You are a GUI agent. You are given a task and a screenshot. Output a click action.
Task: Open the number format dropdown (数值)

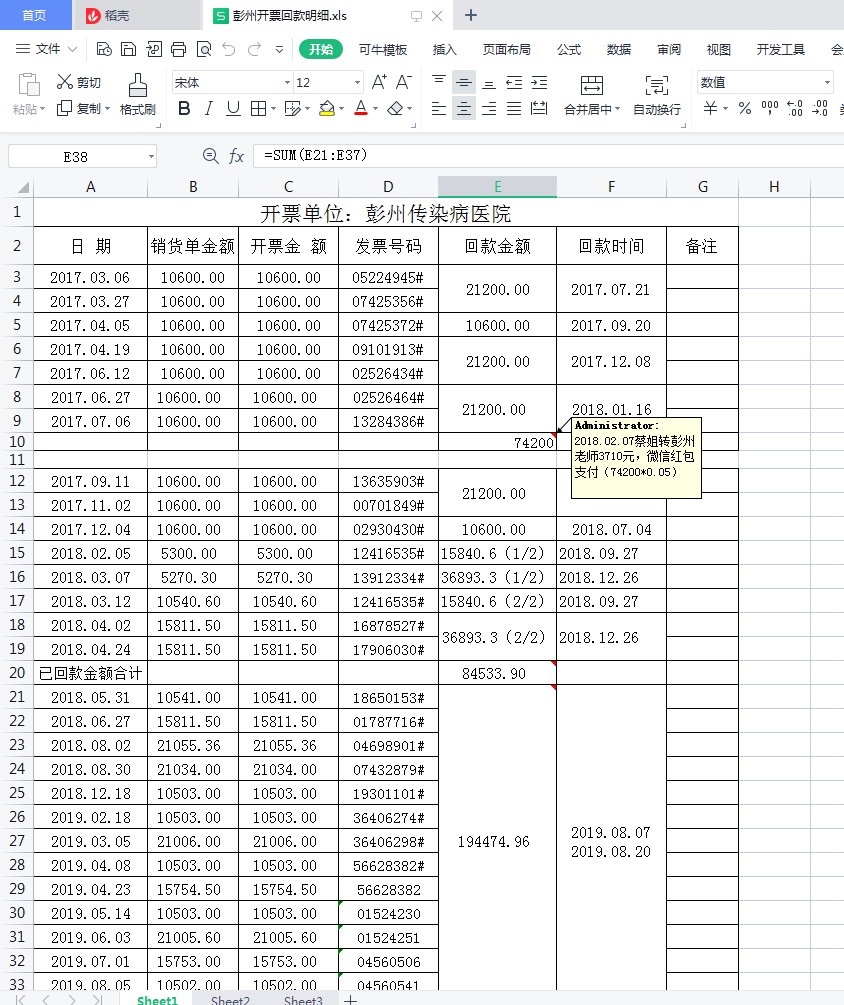pyautogui.click(x=827, y=83)
